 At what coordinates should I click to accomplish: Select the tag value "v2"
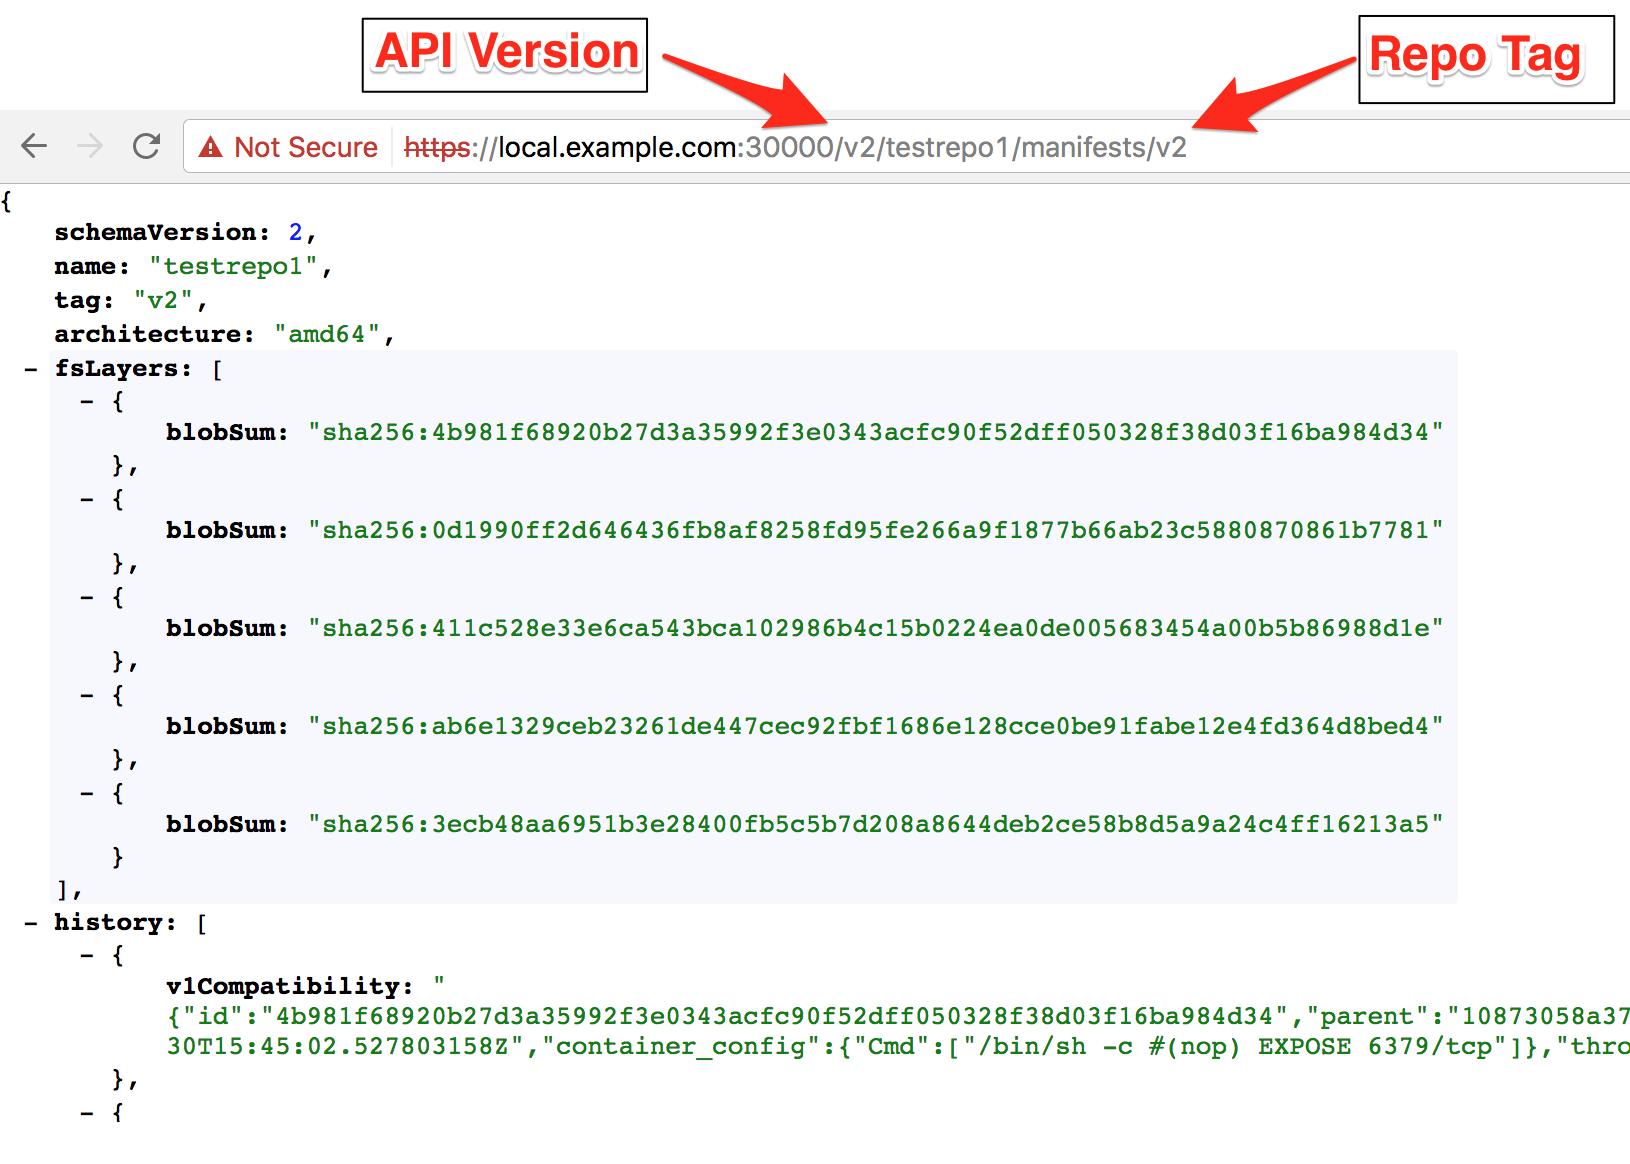pos(163,300)
